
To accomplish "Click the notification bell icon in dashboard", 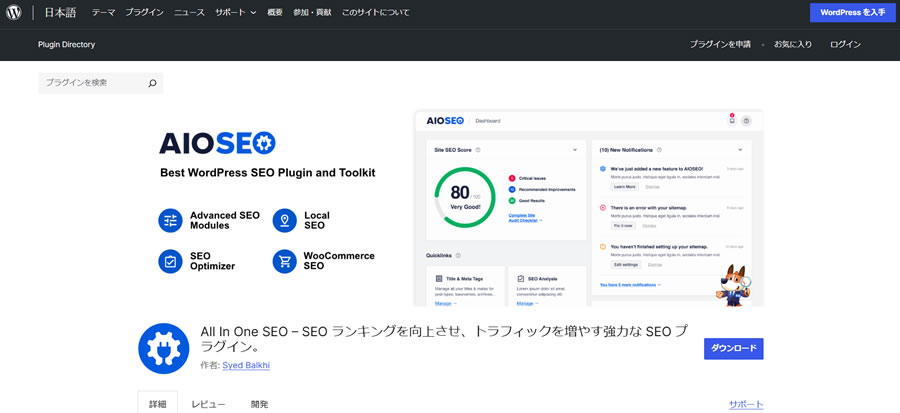I will 732,120.
